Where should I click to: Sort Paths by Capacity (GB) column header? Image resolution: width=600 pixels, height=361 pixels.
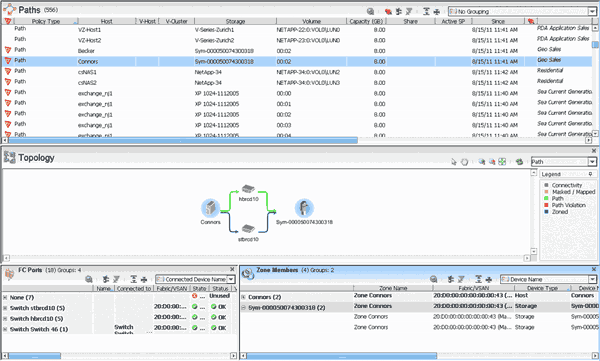(366, 21)
